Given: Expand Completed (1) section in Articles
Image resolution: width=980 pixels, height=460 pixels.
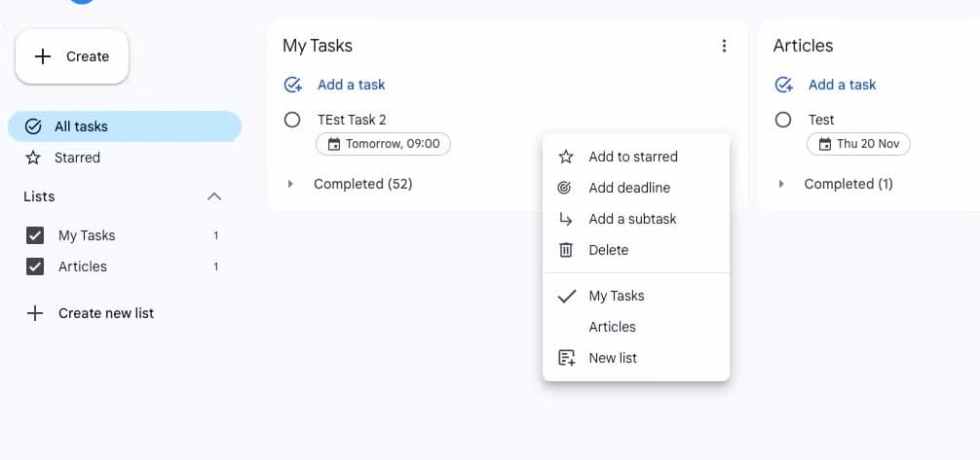Looking at the screenshot, I should [x=782, y=184].
